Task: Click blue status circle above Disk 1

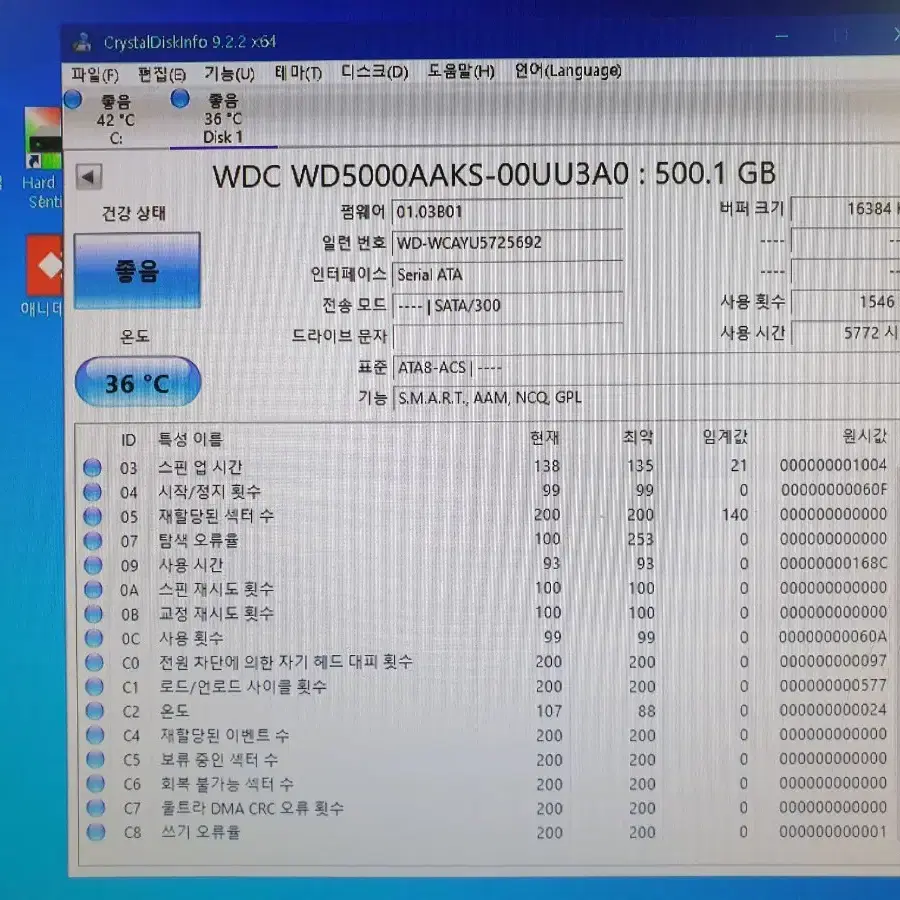Action: (x=180, y=99)
